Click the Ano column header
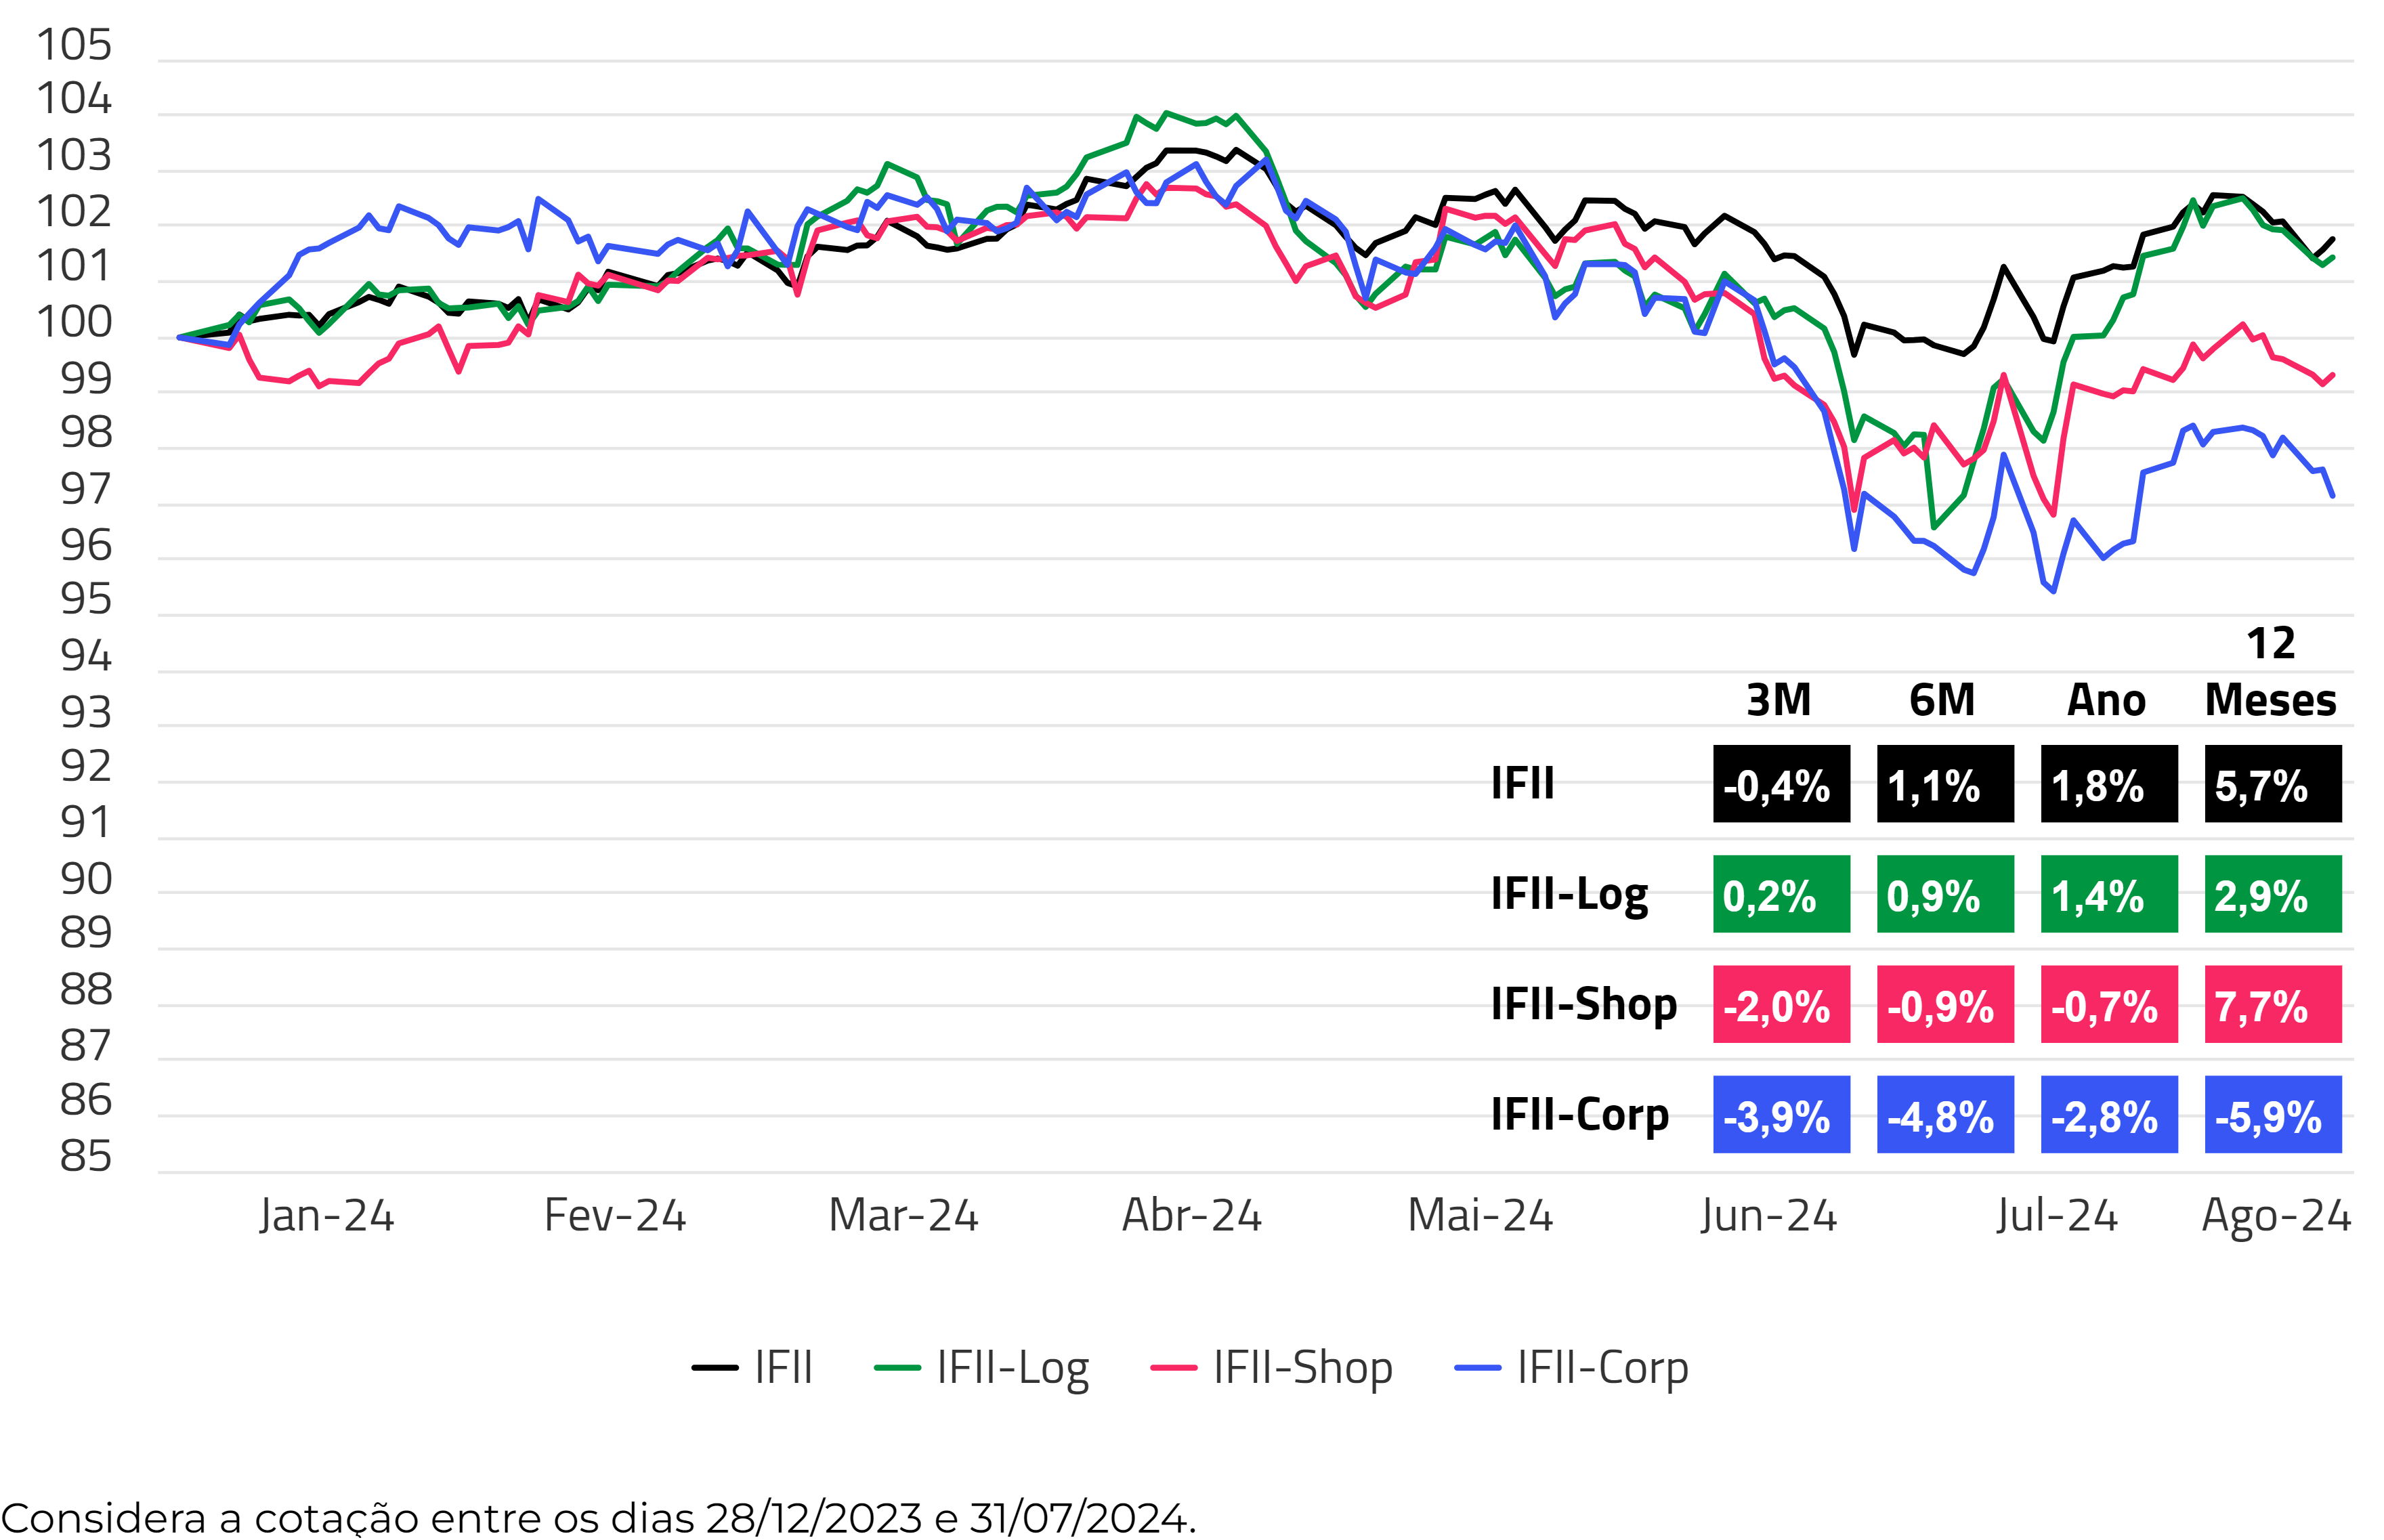The height and width of the screenshot is (1540, 2384). [x=2106, y=699]
